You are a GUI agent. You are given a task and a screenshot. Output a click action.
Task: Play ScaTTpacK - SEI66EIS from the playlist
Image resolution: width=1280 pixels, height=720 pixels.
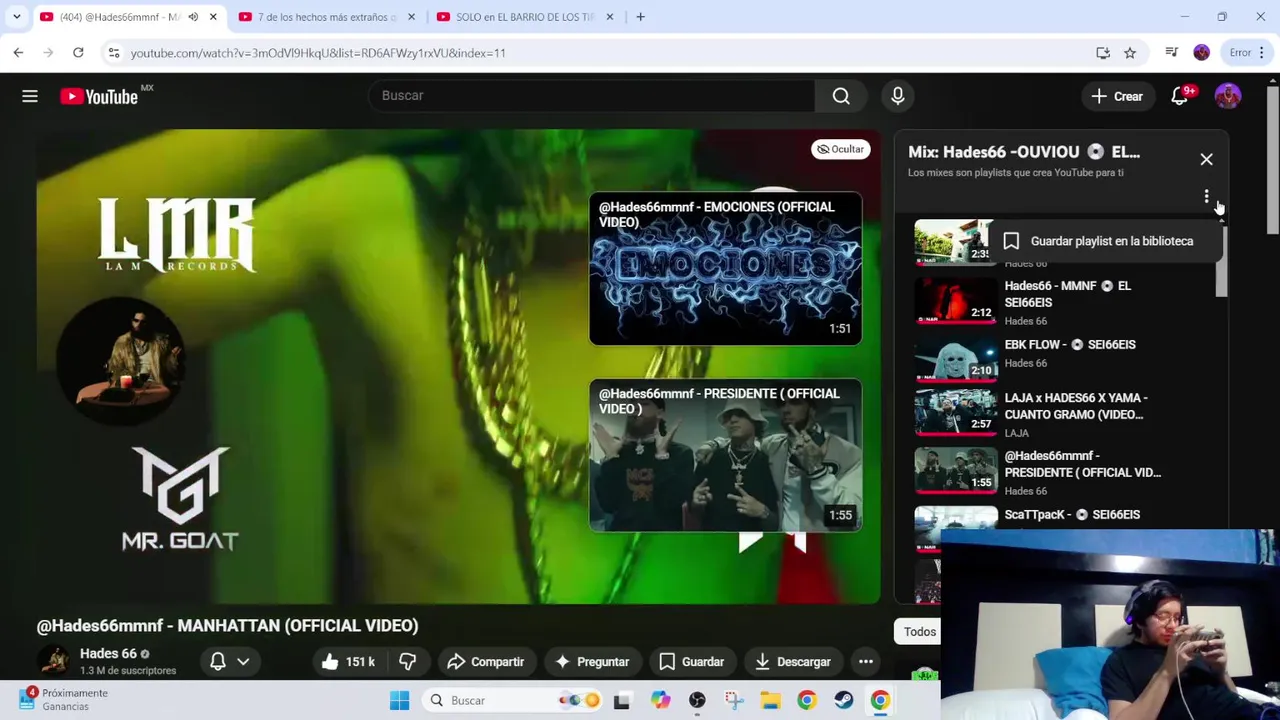(1072, 515)
